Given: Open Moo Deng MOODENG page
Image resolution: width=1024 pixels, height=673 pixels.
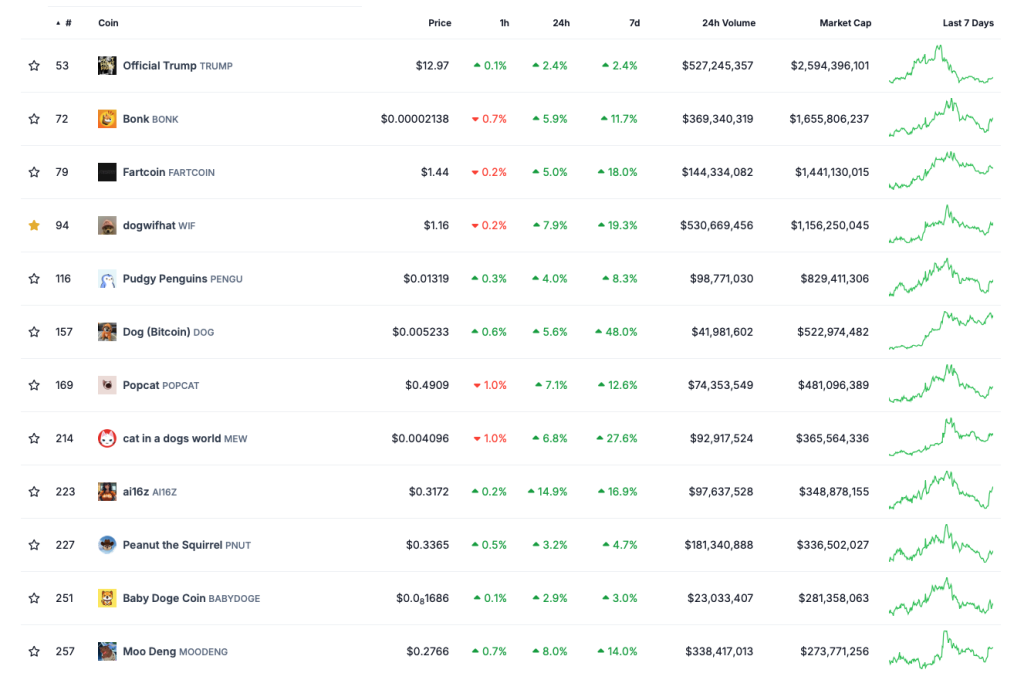Looking at the screenshot, I should (175, 651).
